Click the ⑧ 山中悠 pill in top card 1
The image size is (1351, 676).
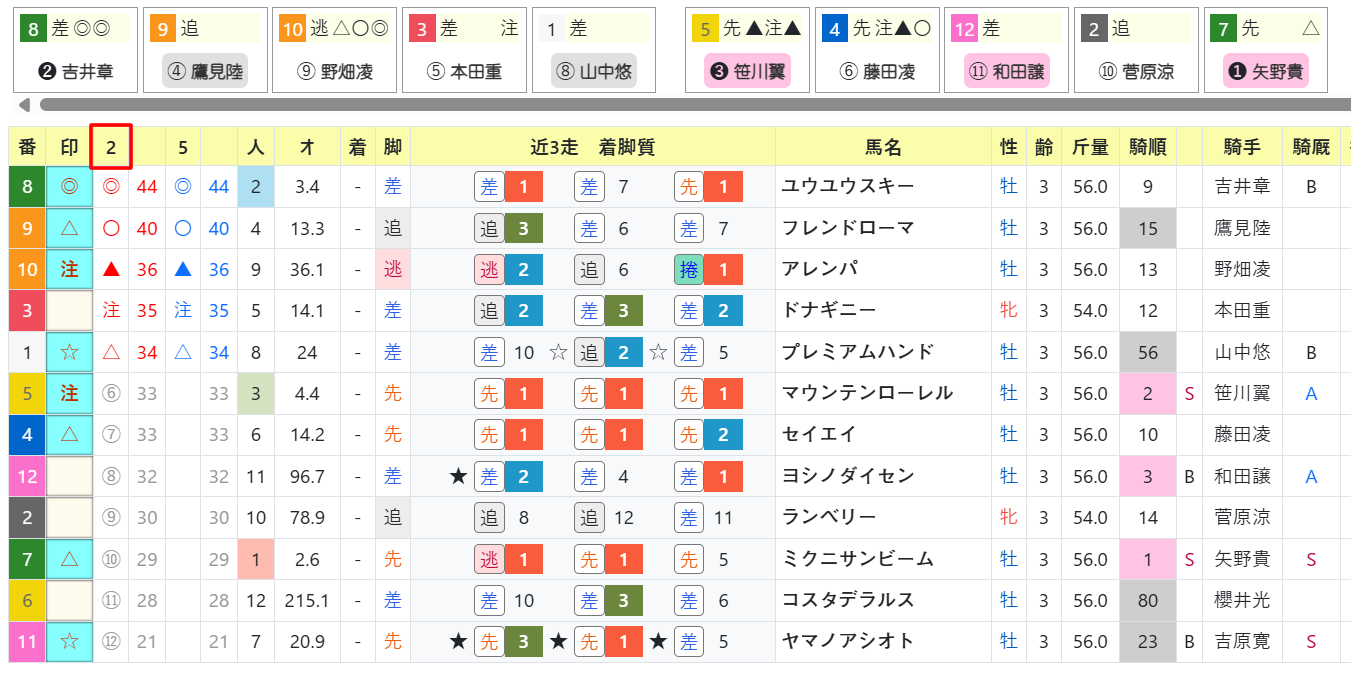click(594, 72)
